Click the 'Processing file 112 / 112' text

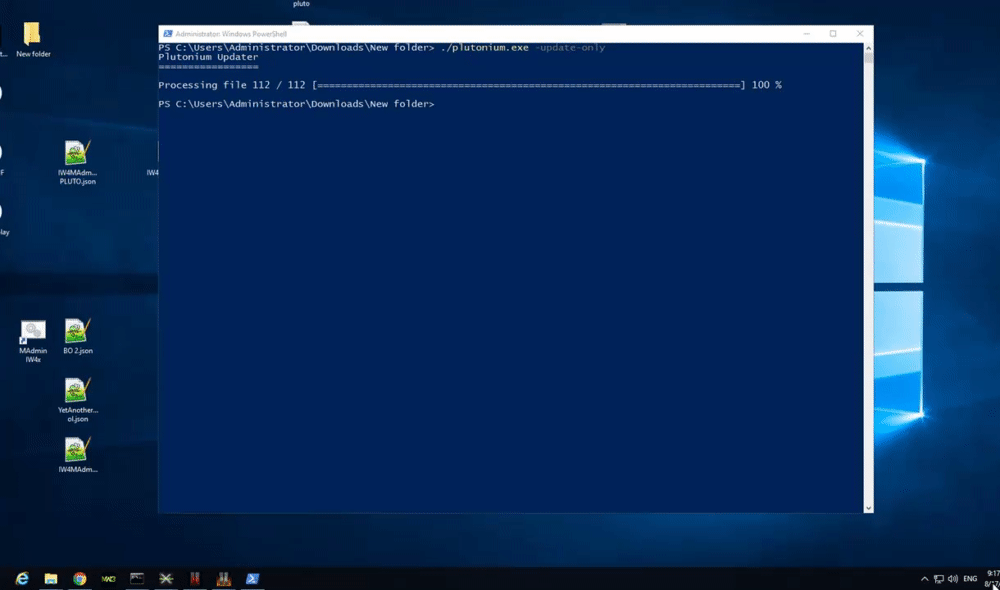(x=232, y=85)
